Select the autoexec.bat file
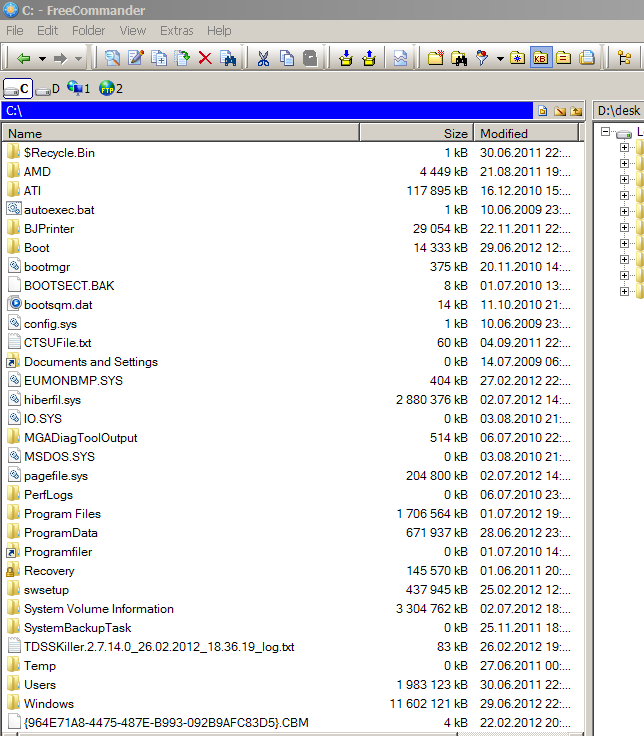This screenshot has height=736, width=644. 59,210
